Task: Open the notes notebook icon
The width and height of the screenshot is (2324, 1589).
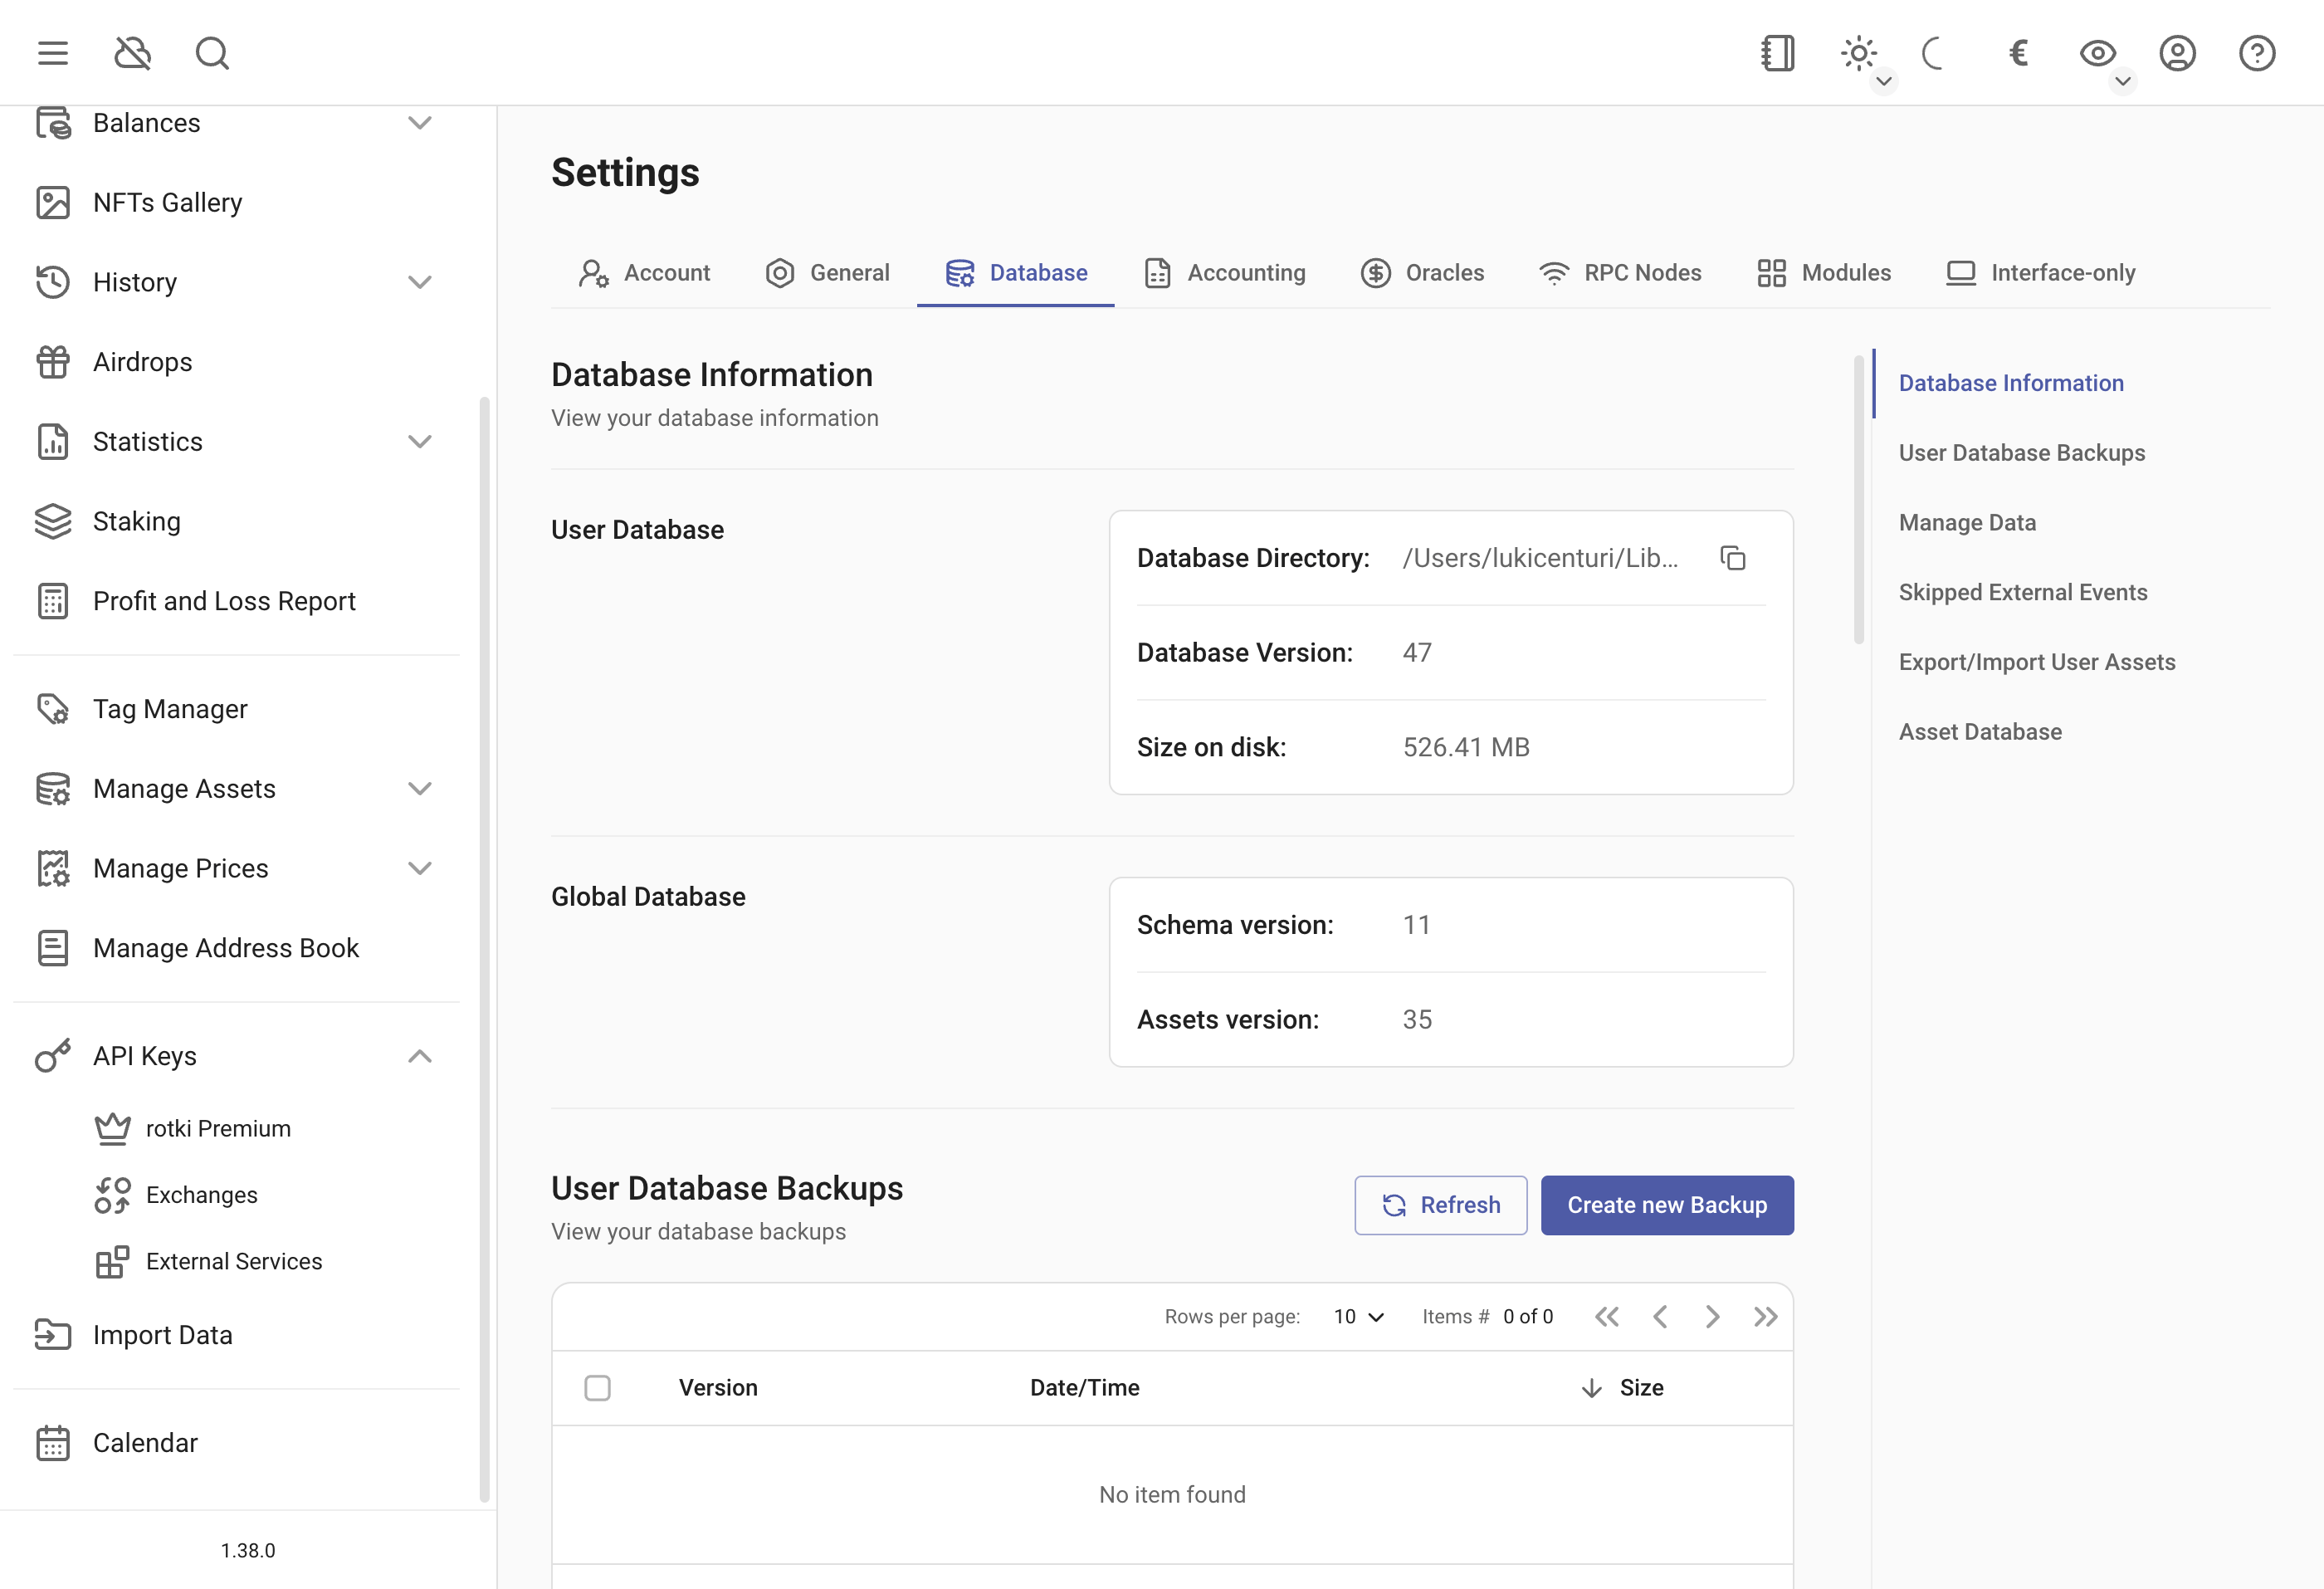Action: click(1777, 53)
